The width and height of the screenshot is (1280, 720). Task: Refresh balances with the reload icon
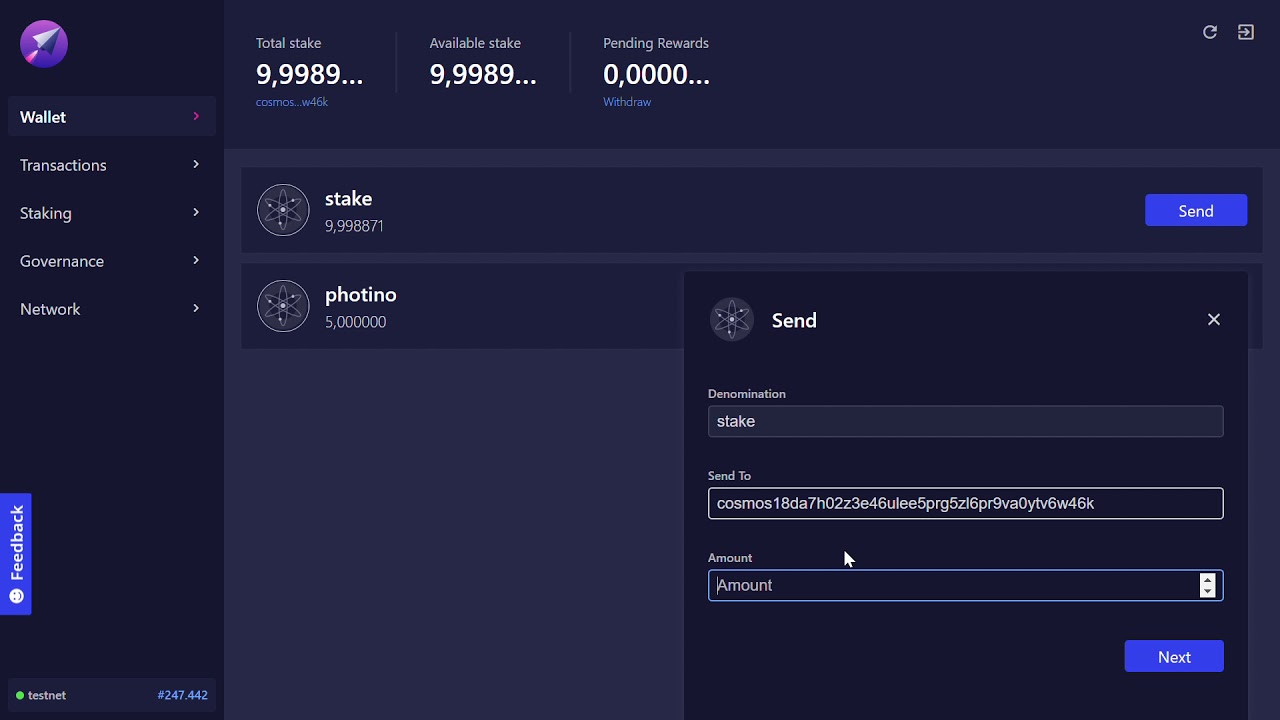point(1210,32)
